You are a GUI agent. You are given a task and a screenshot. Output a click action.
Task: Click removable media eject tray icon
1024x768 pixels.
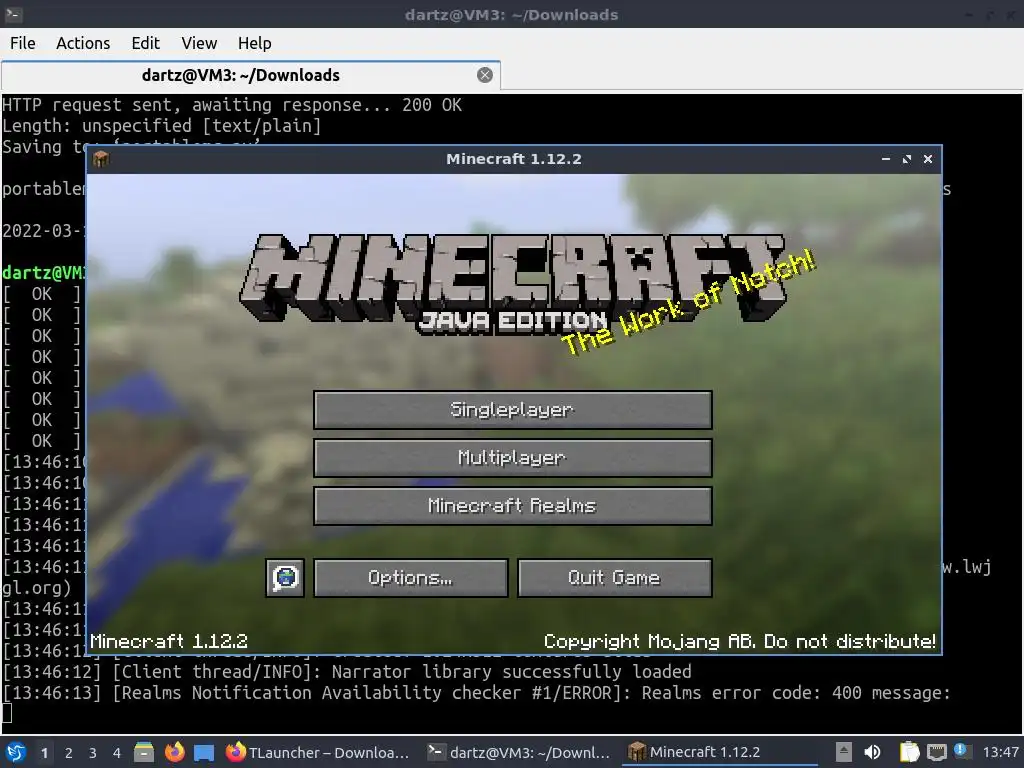(844, 752)
